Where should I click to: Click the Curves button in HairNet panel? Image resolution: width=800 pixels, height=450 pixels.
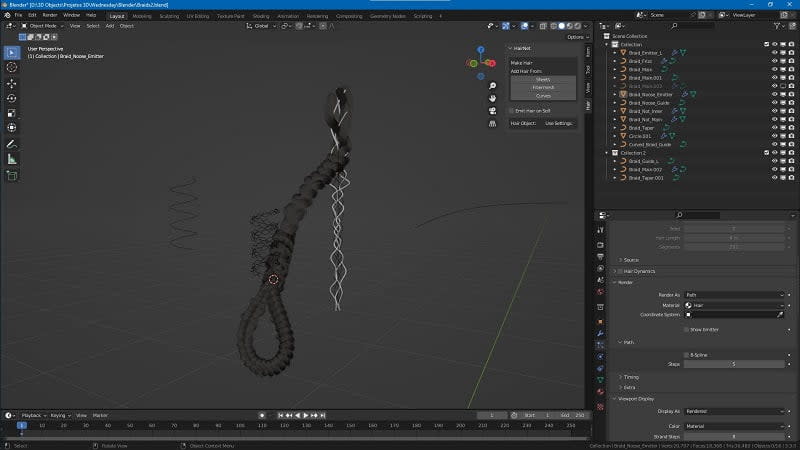(543, 96)
